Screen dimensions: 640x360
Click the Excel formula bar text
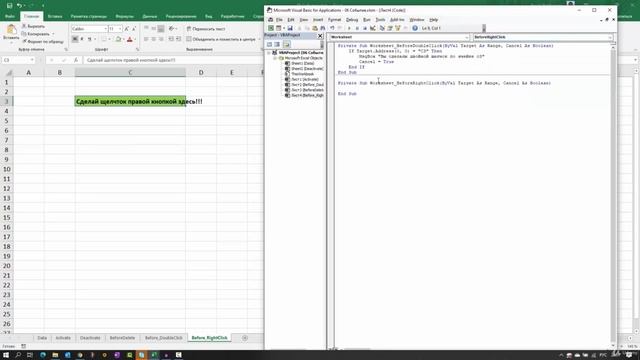131,60
